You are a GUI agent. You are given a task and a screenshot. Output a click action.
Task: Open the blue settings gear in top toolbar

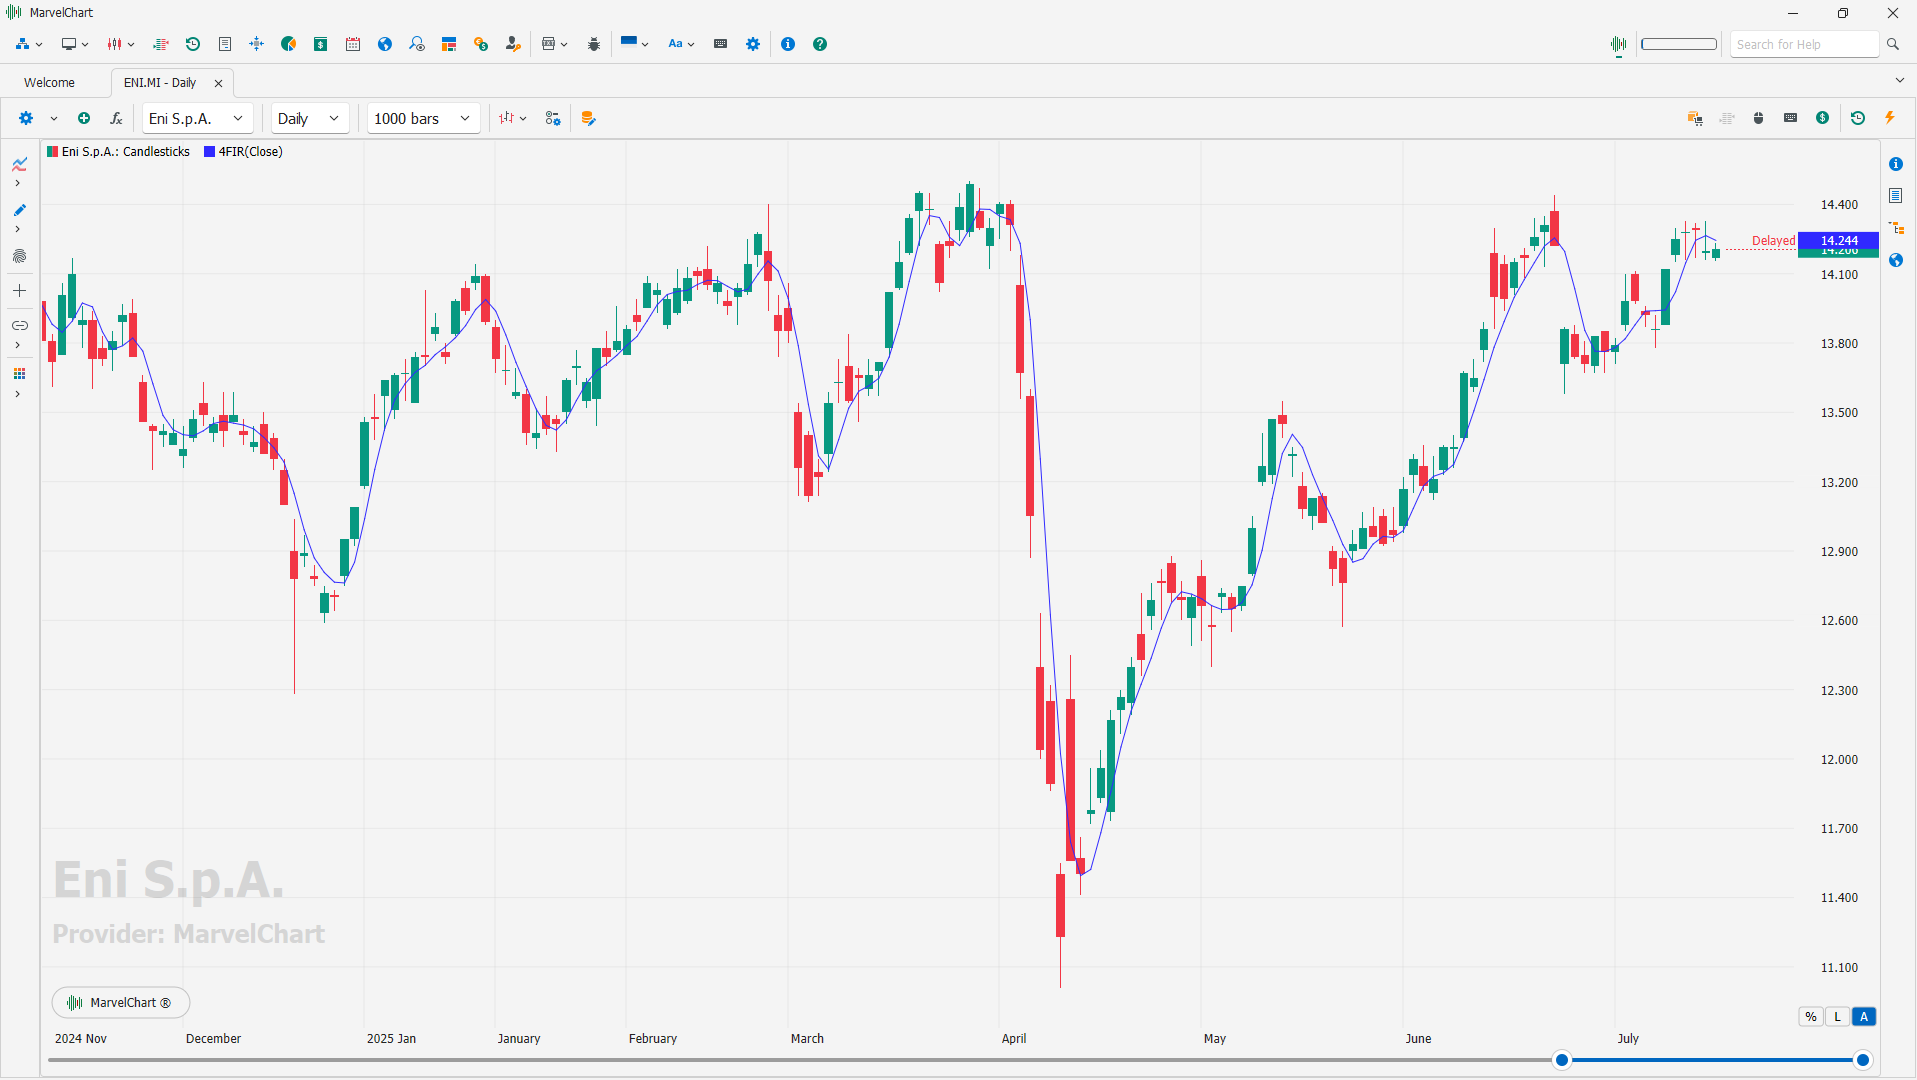(x=753, y=44)
